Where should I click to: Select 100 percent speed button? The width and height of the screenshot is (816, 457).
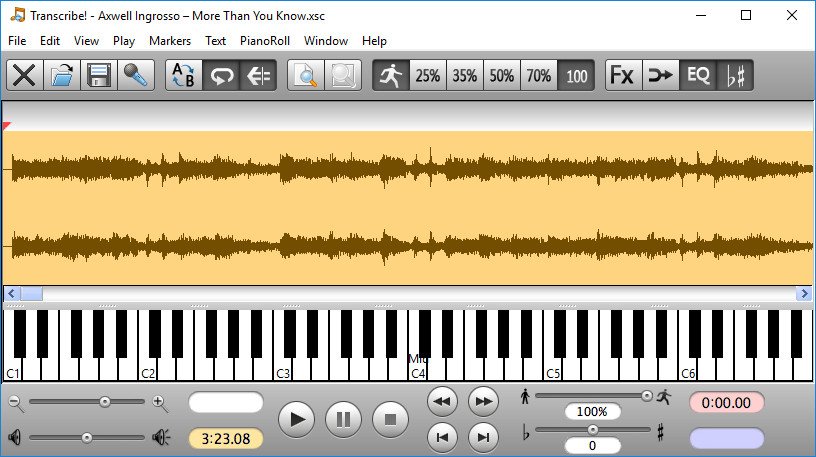coord(576,76)
